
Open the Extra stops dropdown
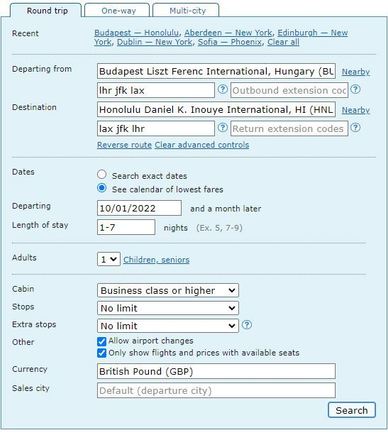coord(168,326)
